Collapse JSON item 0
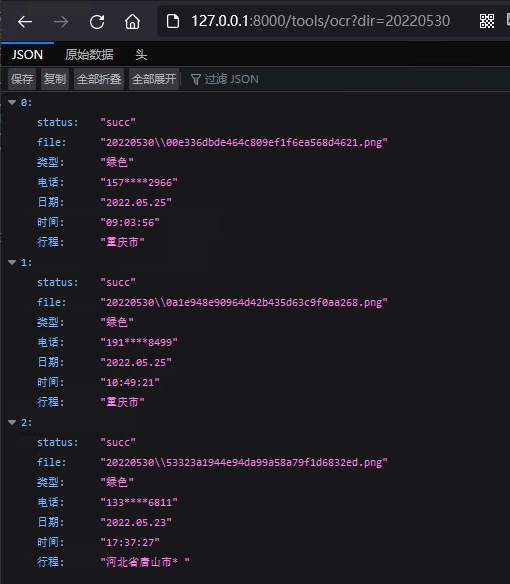 [x=12, y=102]
